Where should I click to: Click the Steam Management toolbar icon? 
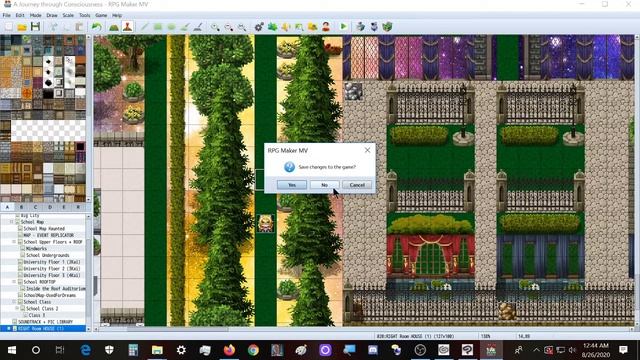[374, 27]
